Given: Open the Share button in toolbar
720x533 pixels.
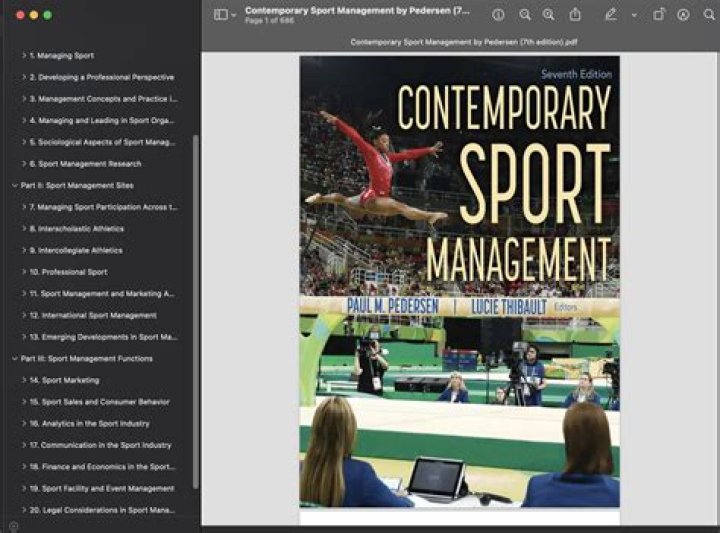Looking at the screenshot, I should (x=575, y=15).
